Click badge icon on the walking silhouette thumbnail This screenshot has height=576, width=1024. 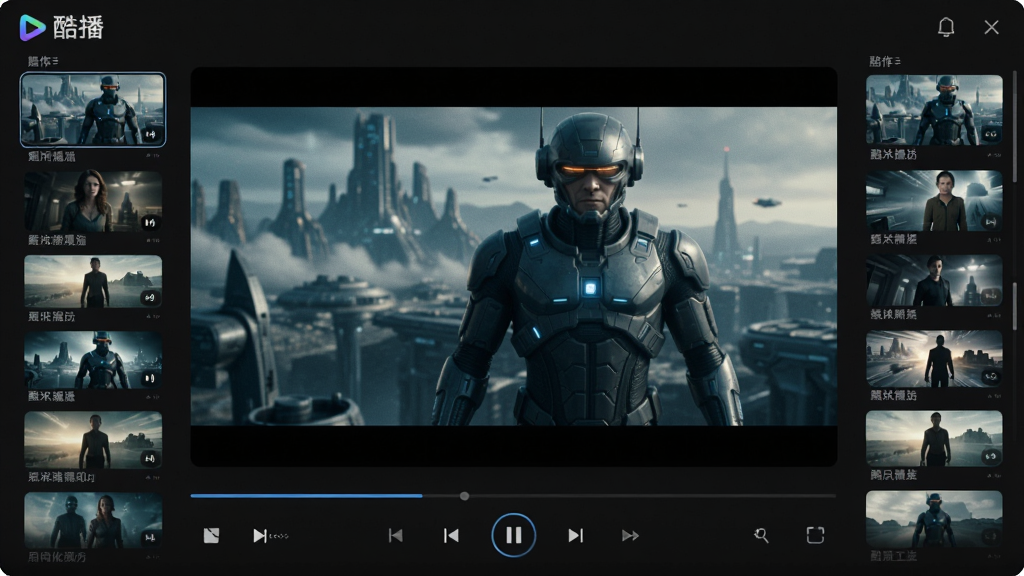991,377
